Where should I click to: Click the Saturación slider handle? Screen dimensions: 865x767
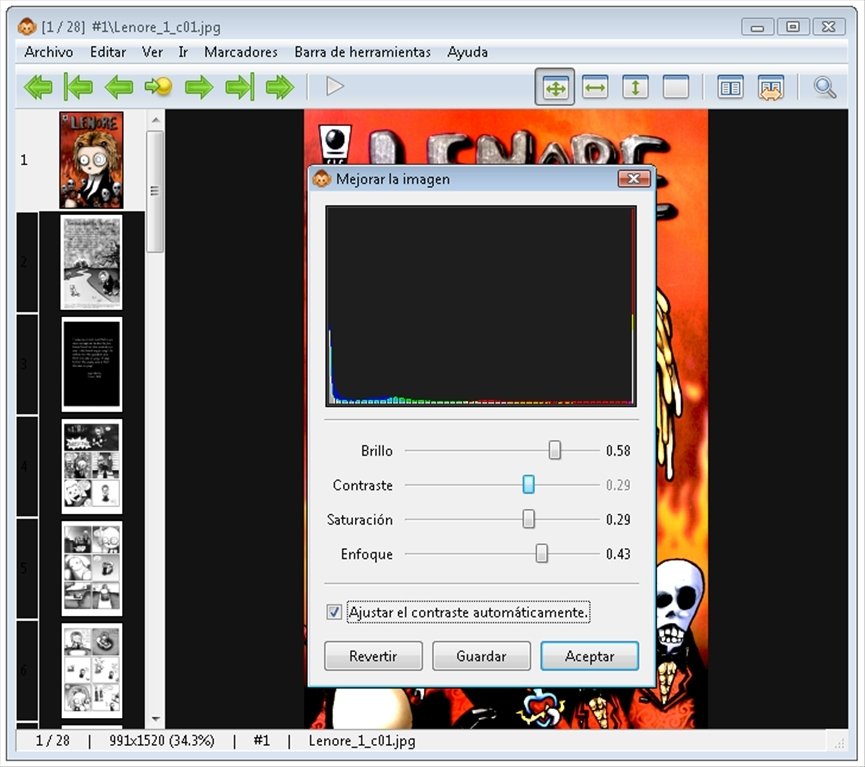528,519
